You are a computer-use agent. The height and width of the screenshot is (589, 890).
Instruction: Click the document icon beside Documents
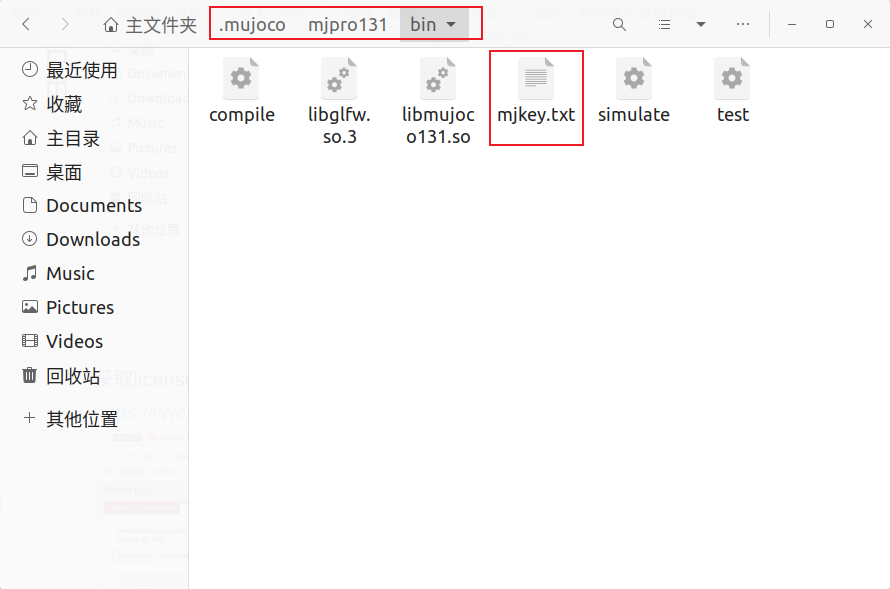click(30, 205)
